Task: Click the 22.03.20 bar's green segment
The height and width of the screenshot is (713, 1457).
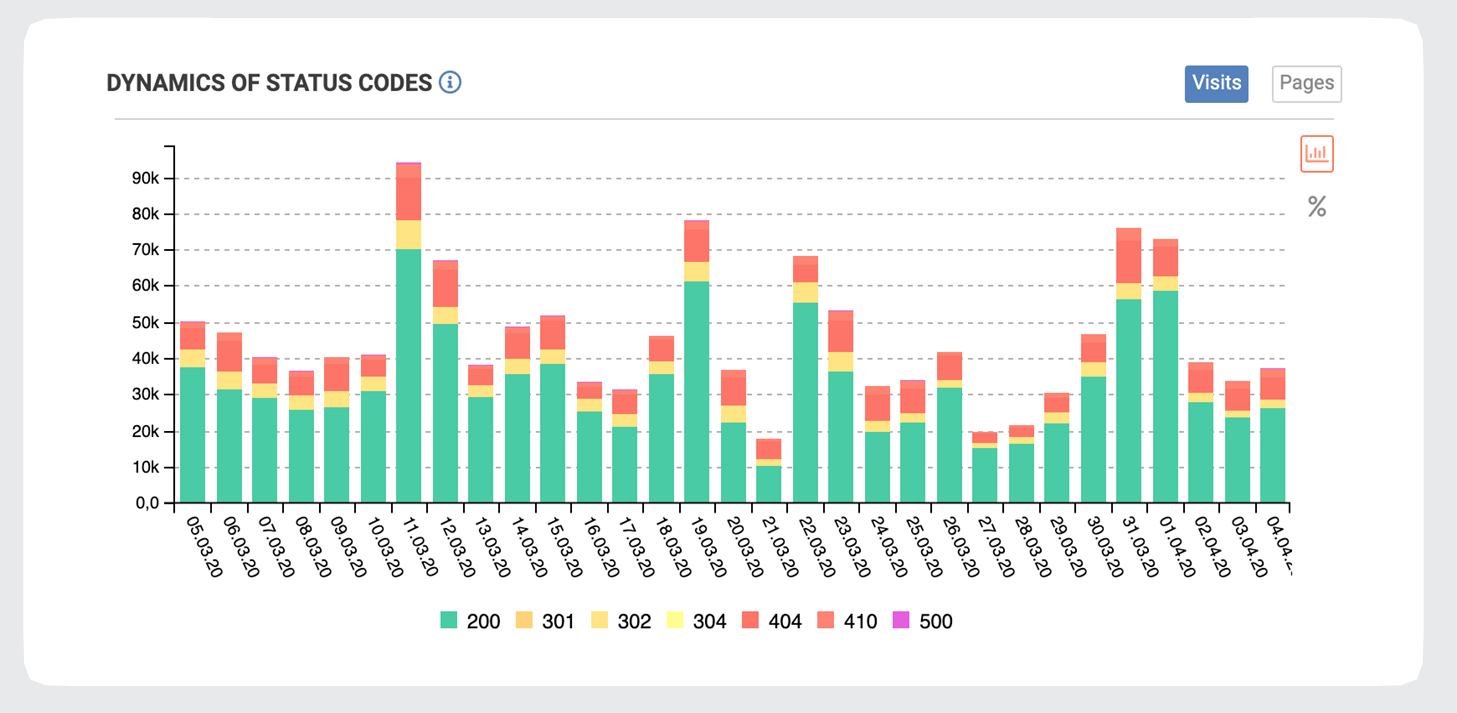Action: 805,402
